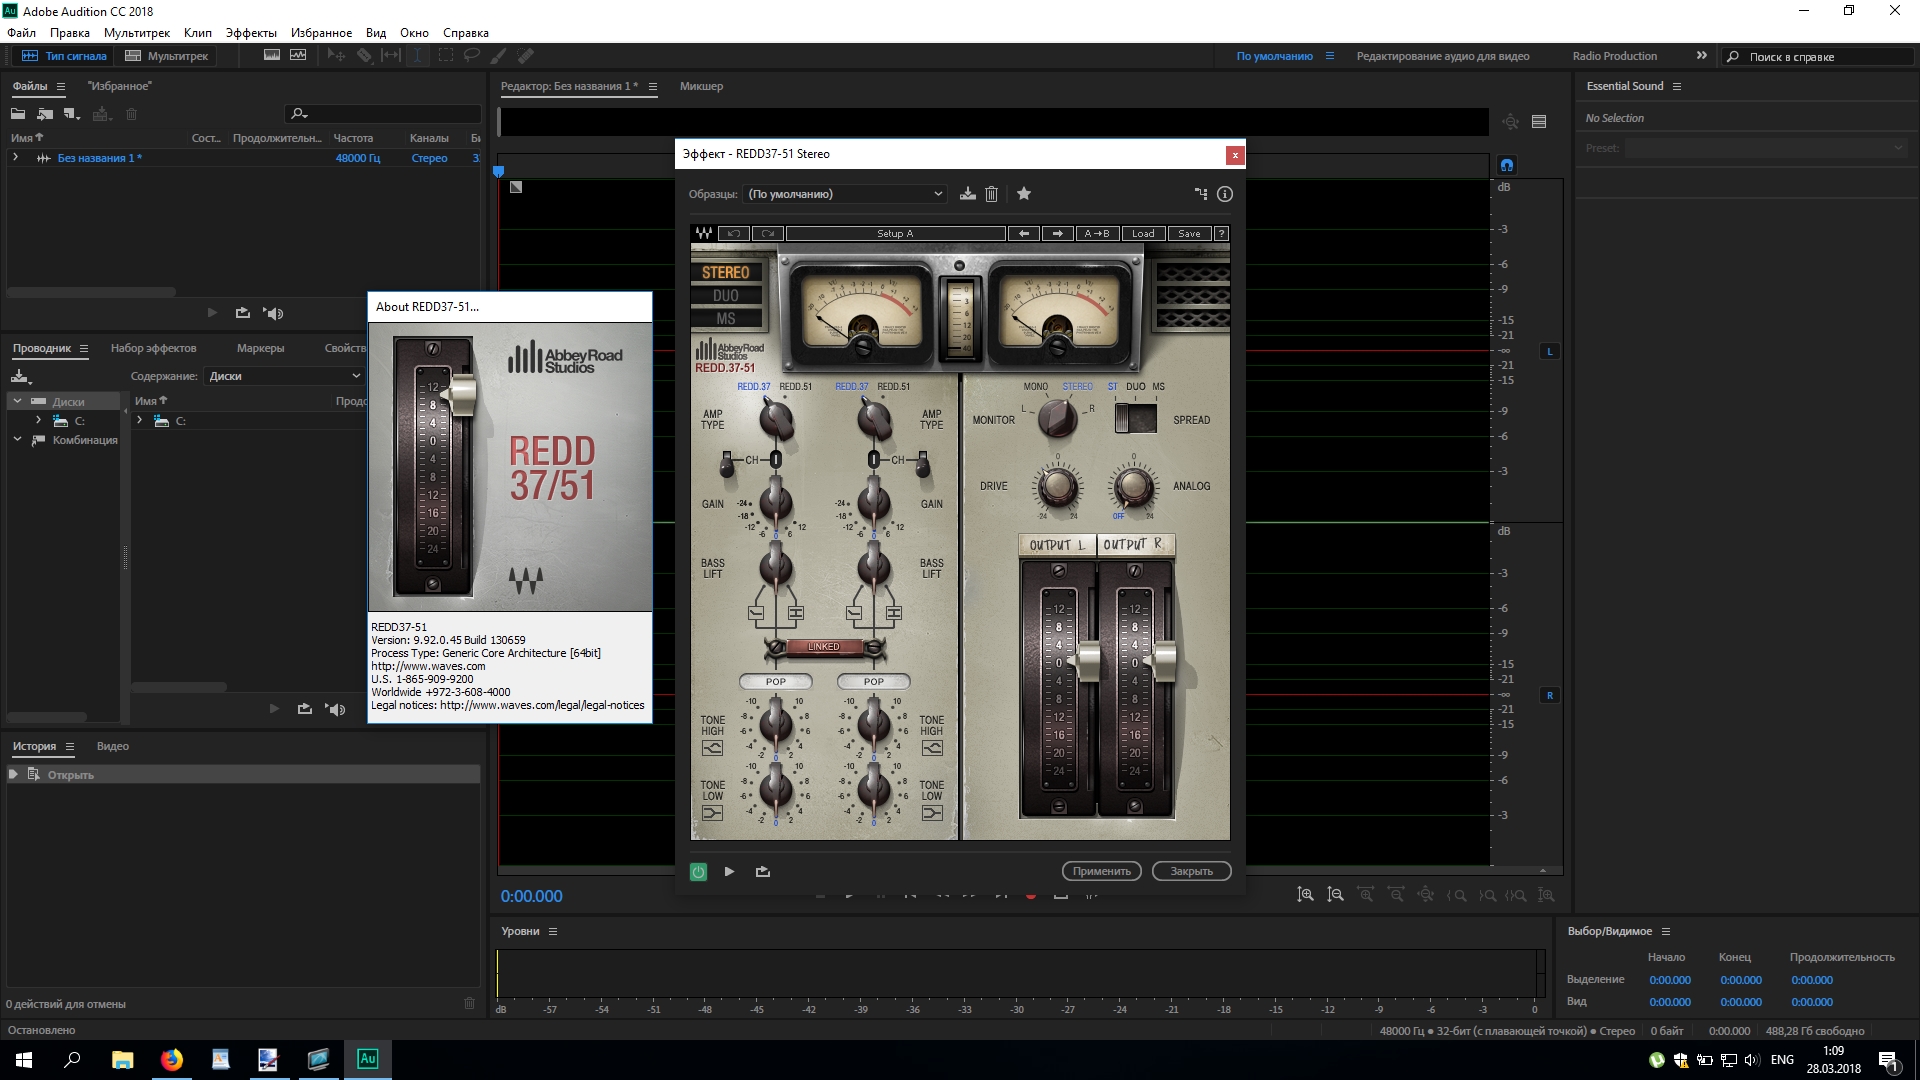This screenshot has height=1080, width=1920.
Task: Expand the C: drive under Диски
Action: click(38, 421)
